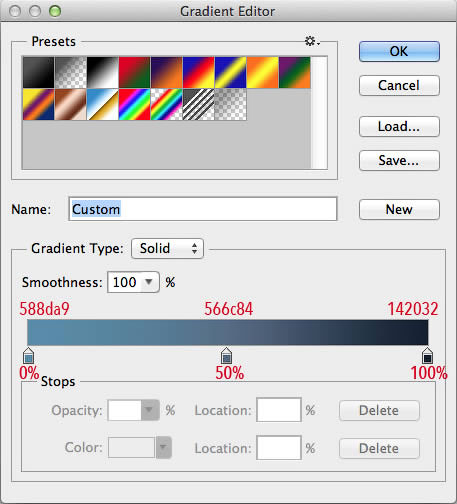The width and height of the screenshot is (457, 504).
Task: Click the Load... button
Action: [399, 126]
